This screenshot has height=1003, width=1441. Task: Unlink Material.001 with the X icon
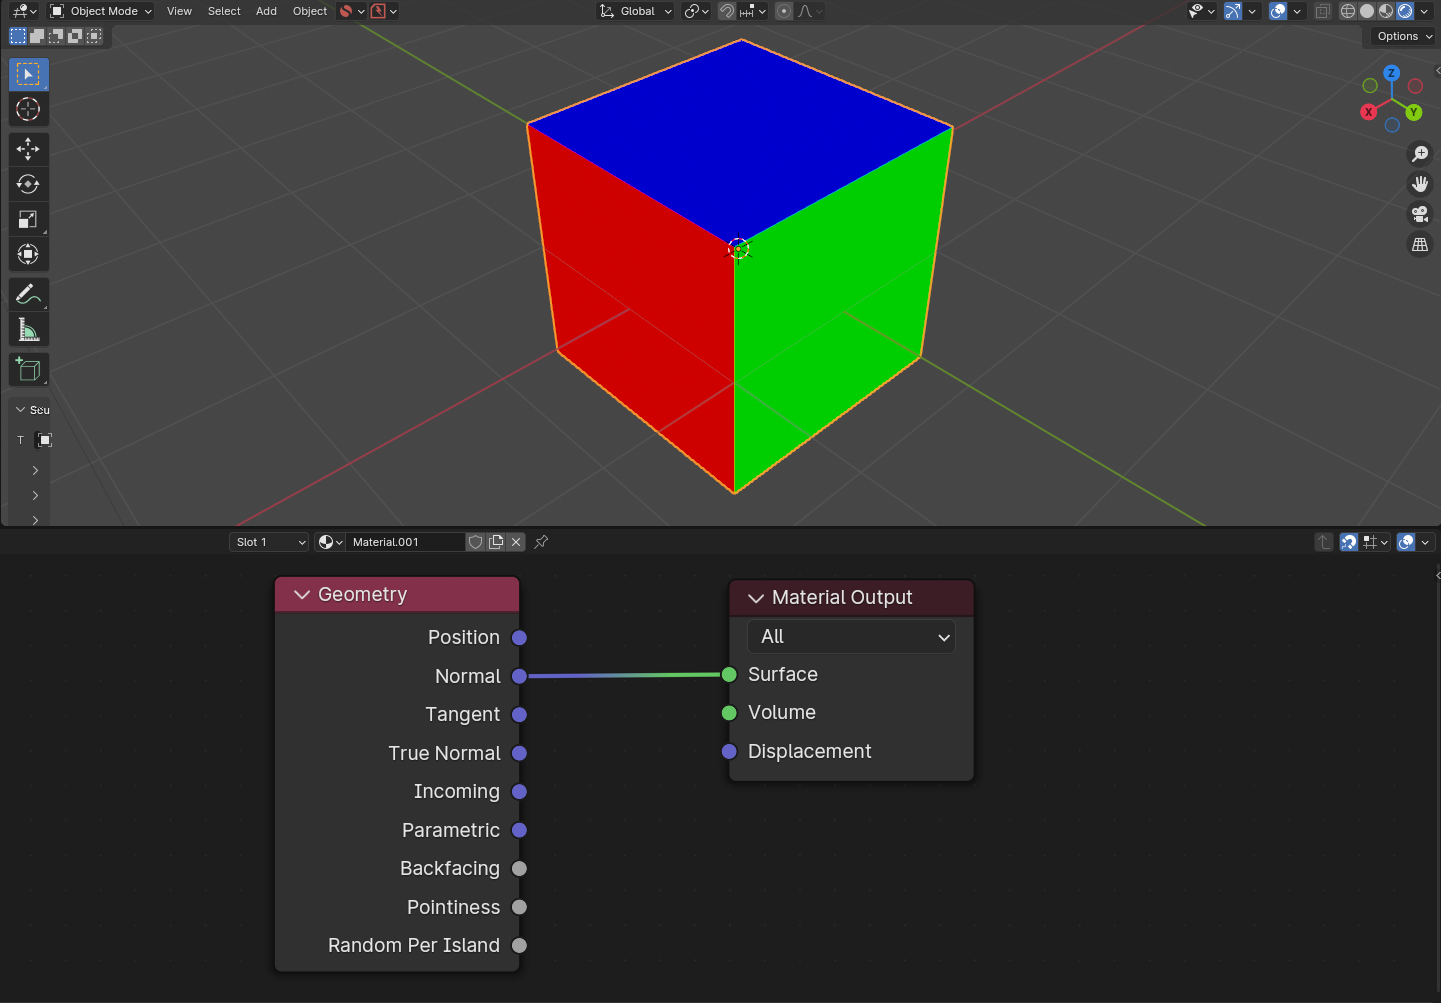click(516, 542)
